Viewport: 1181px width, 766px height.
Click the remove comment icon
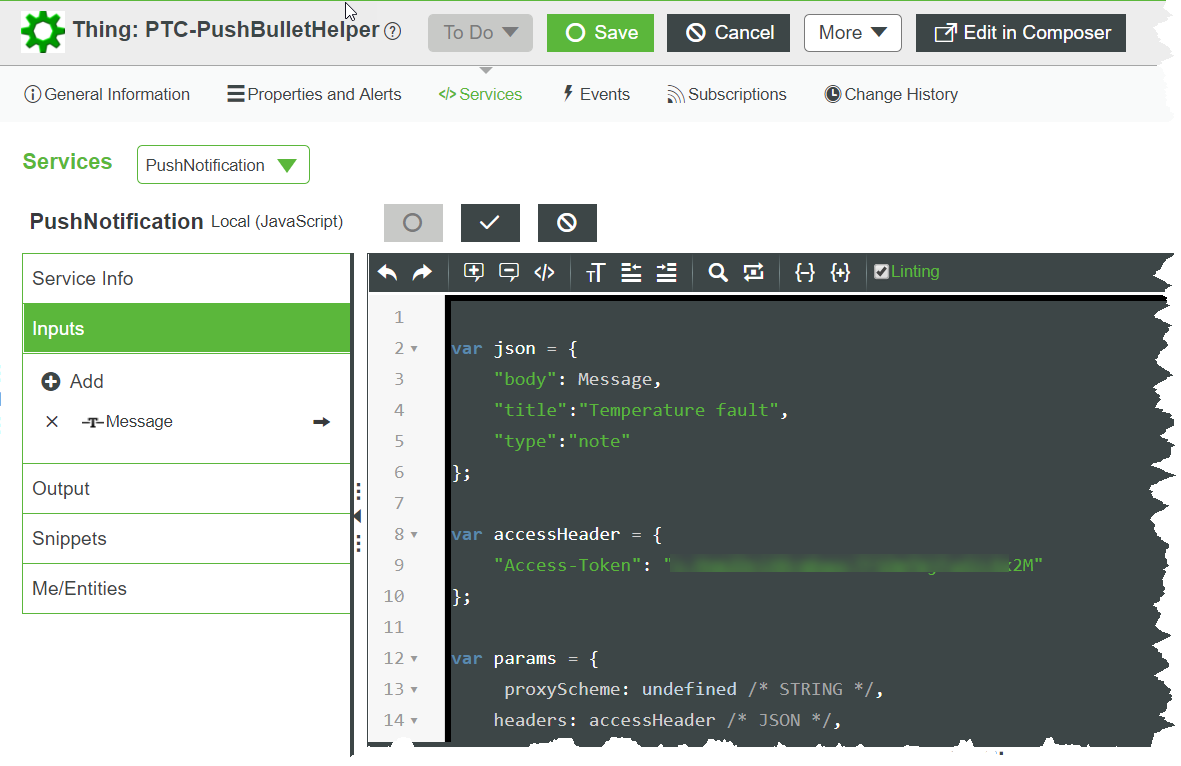click(509, 273)
